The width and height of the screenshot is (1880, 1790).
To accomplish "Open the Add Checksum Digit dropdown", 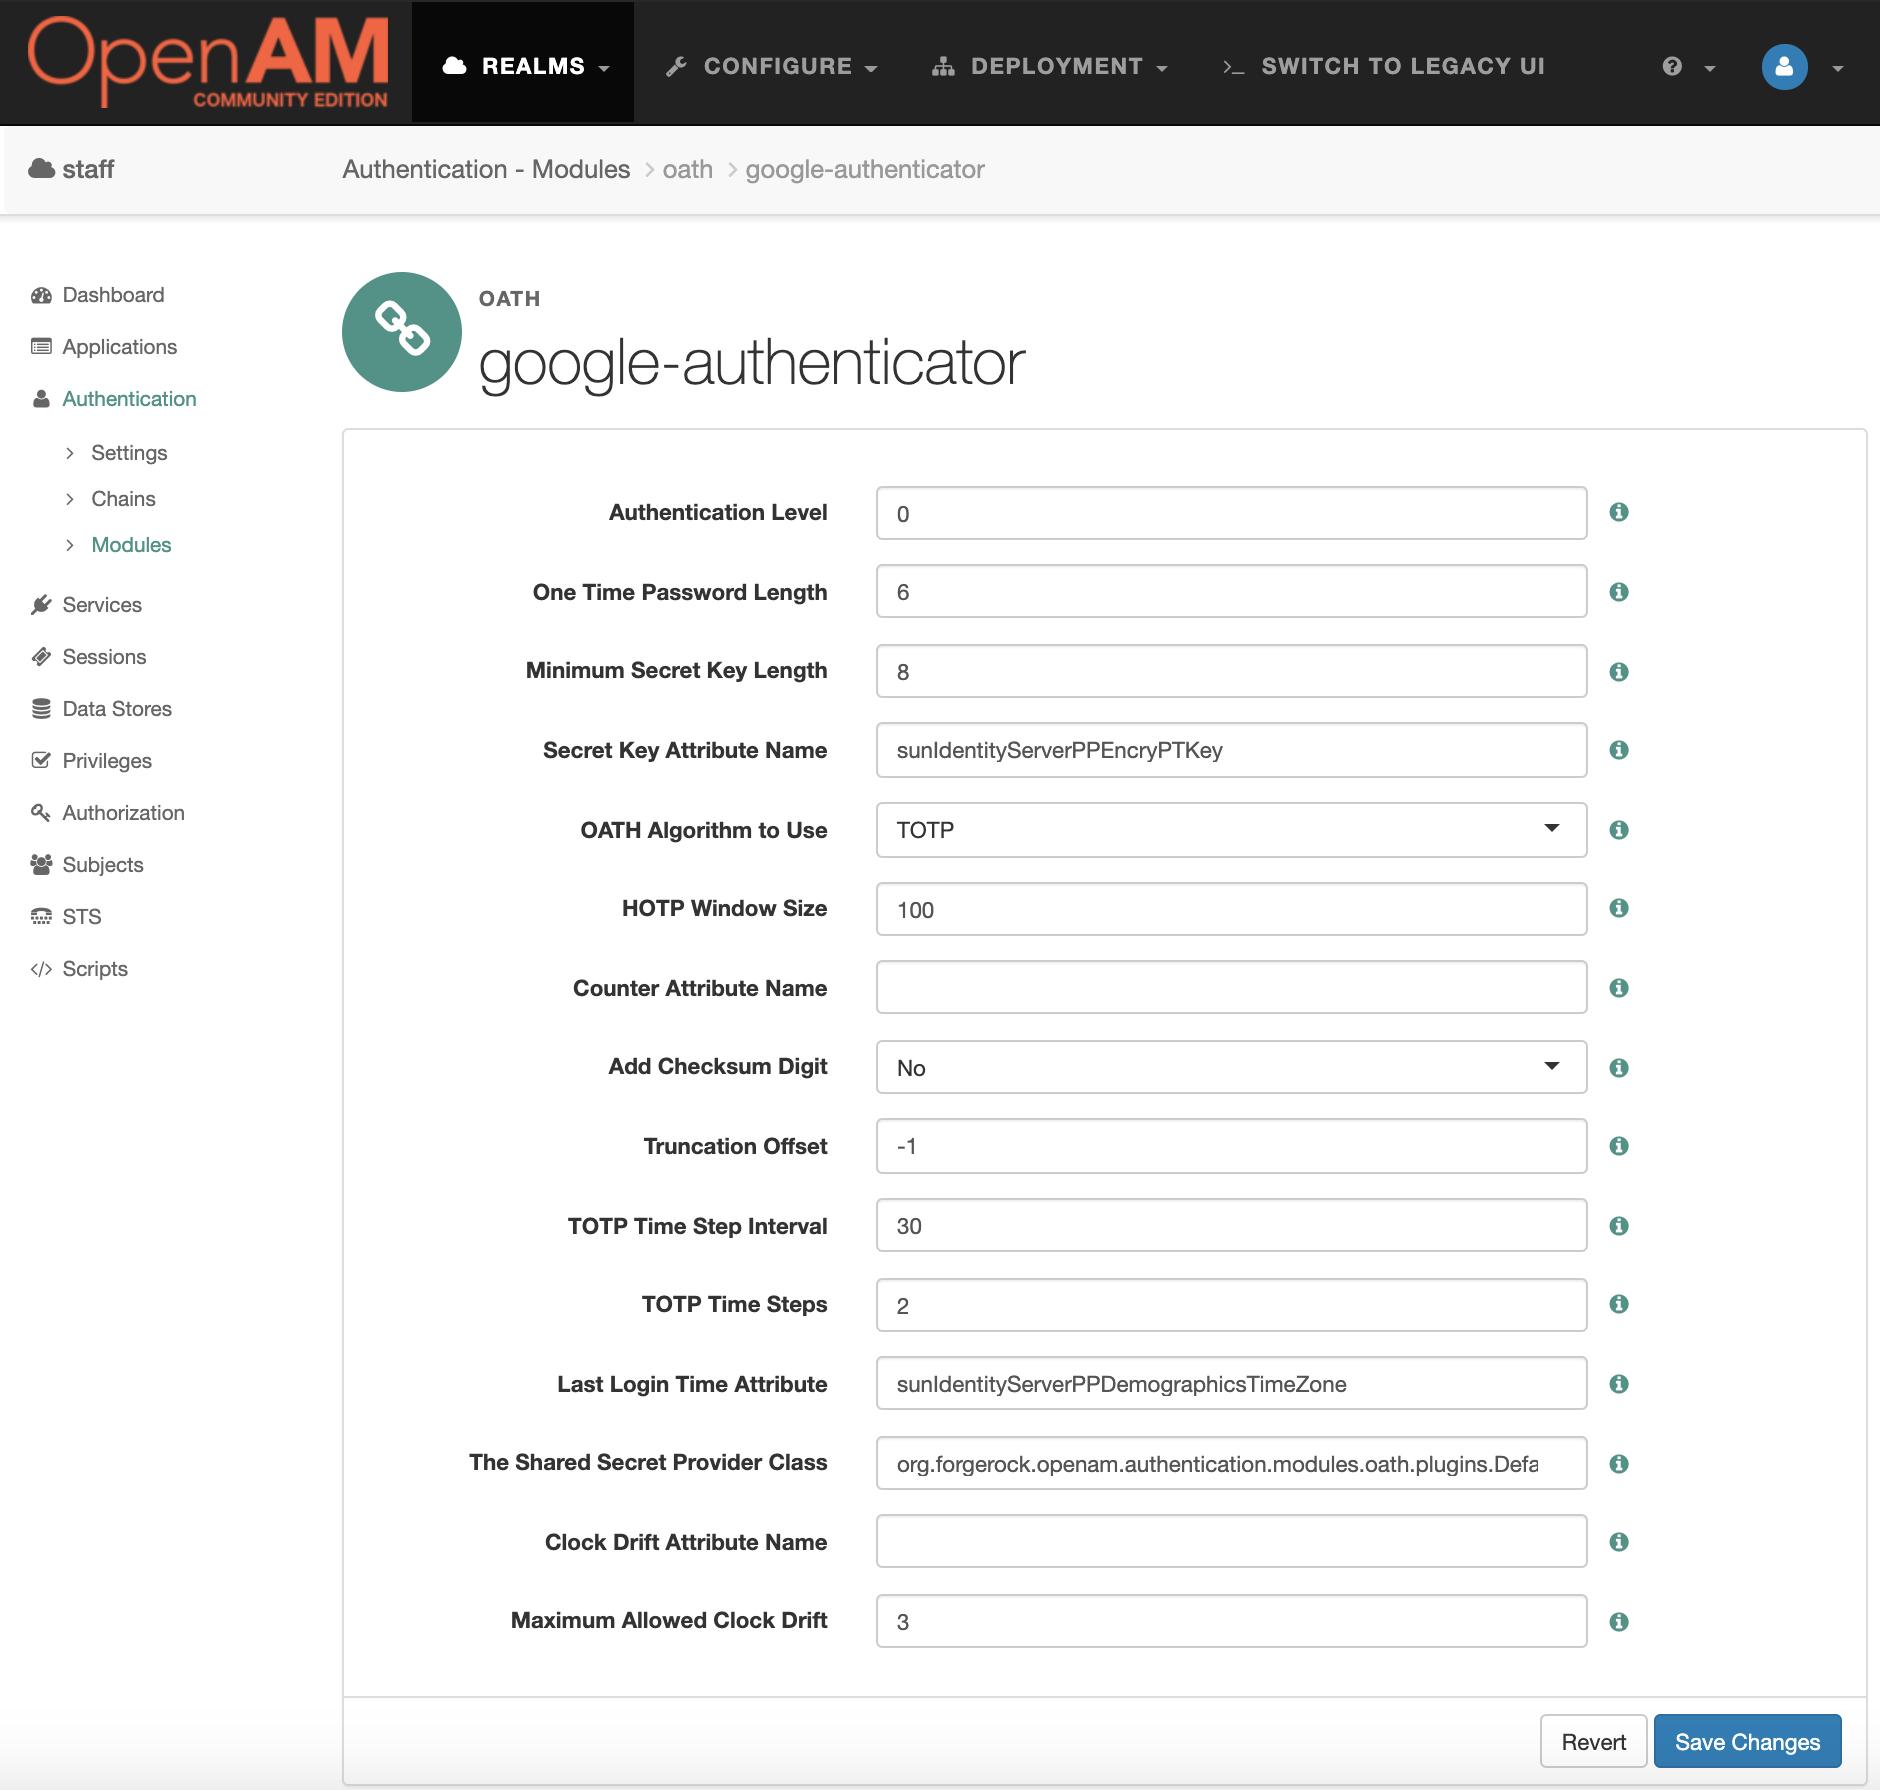I will (1231, 1067).
